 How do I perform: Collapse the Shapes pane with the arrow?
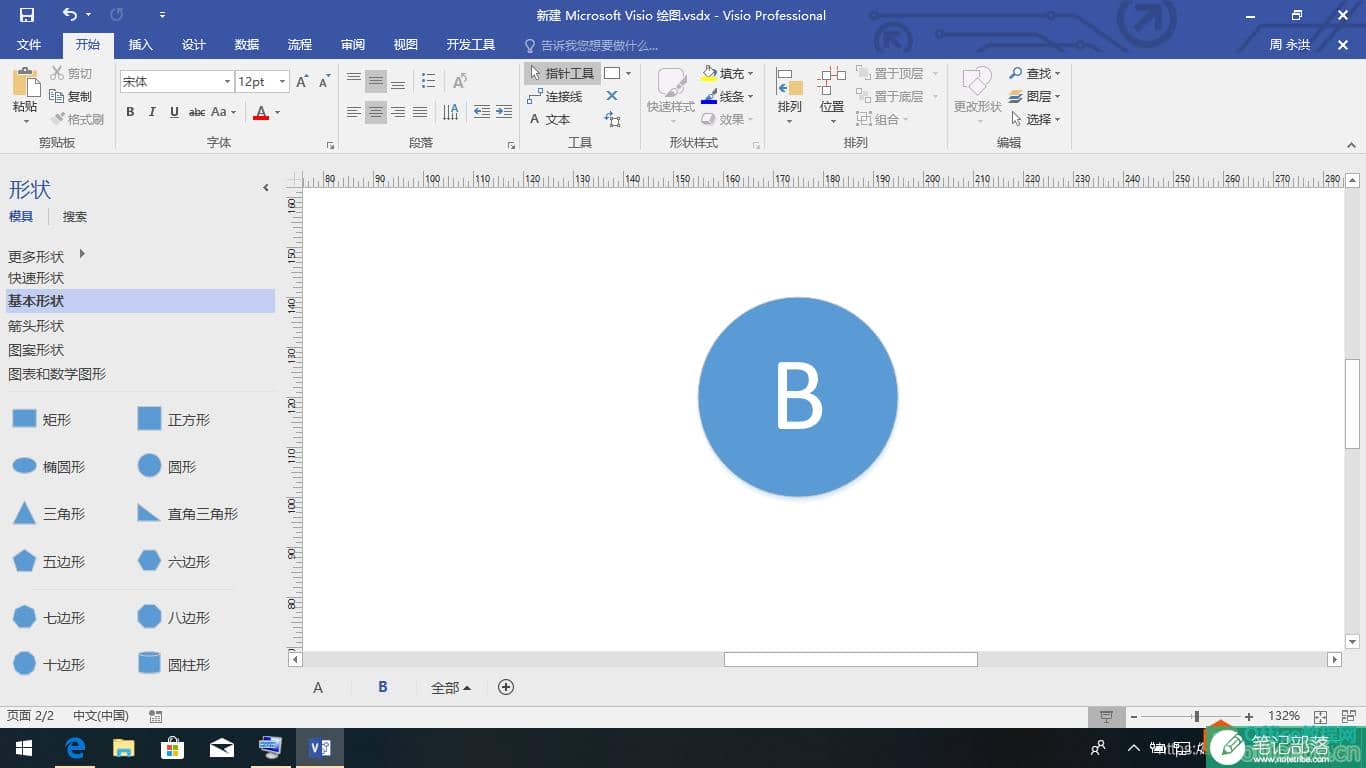[x=266, y=187]
